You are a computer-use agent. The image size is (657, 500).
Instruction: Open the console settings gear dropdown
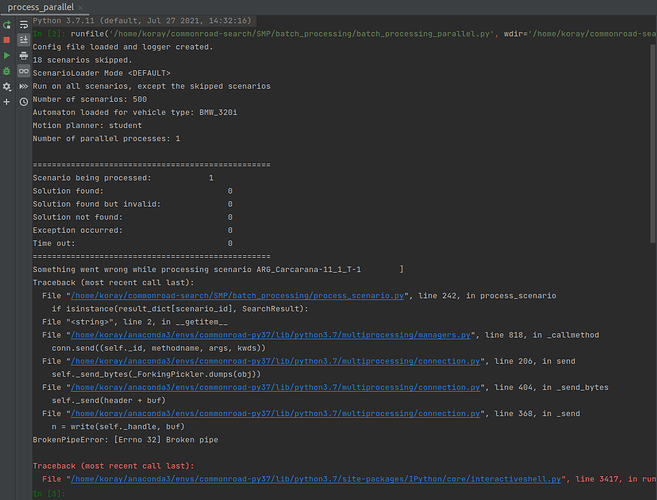tap(7, 87)
